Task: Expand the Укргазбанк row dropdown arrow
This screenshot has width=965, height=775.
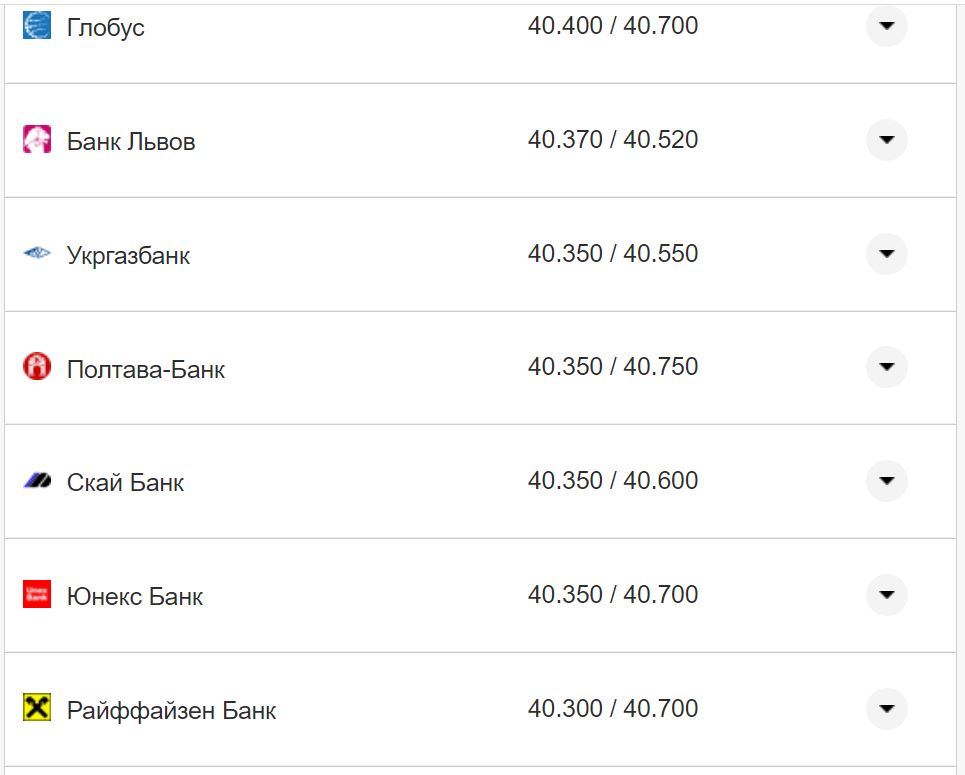Action: click(886, 254)
